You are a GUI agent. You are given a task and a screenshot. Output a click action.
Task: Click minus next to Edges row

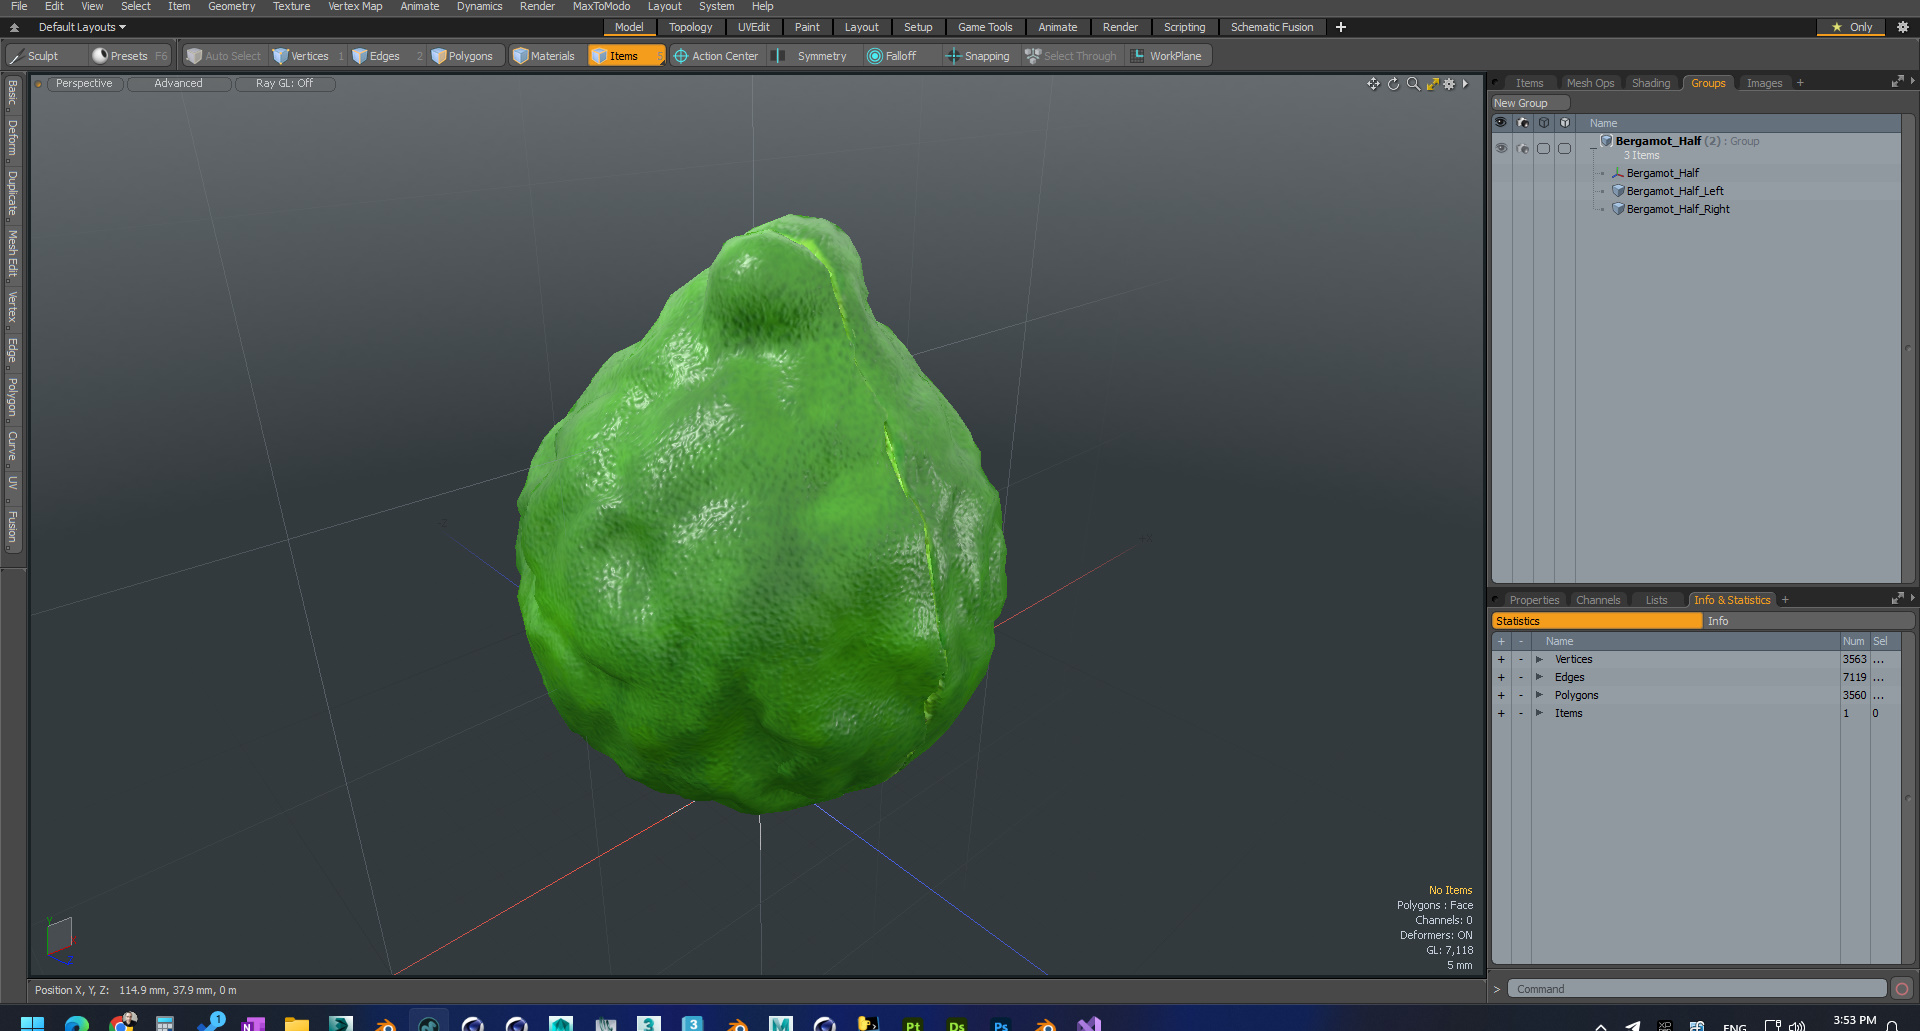pos(1521,677)
